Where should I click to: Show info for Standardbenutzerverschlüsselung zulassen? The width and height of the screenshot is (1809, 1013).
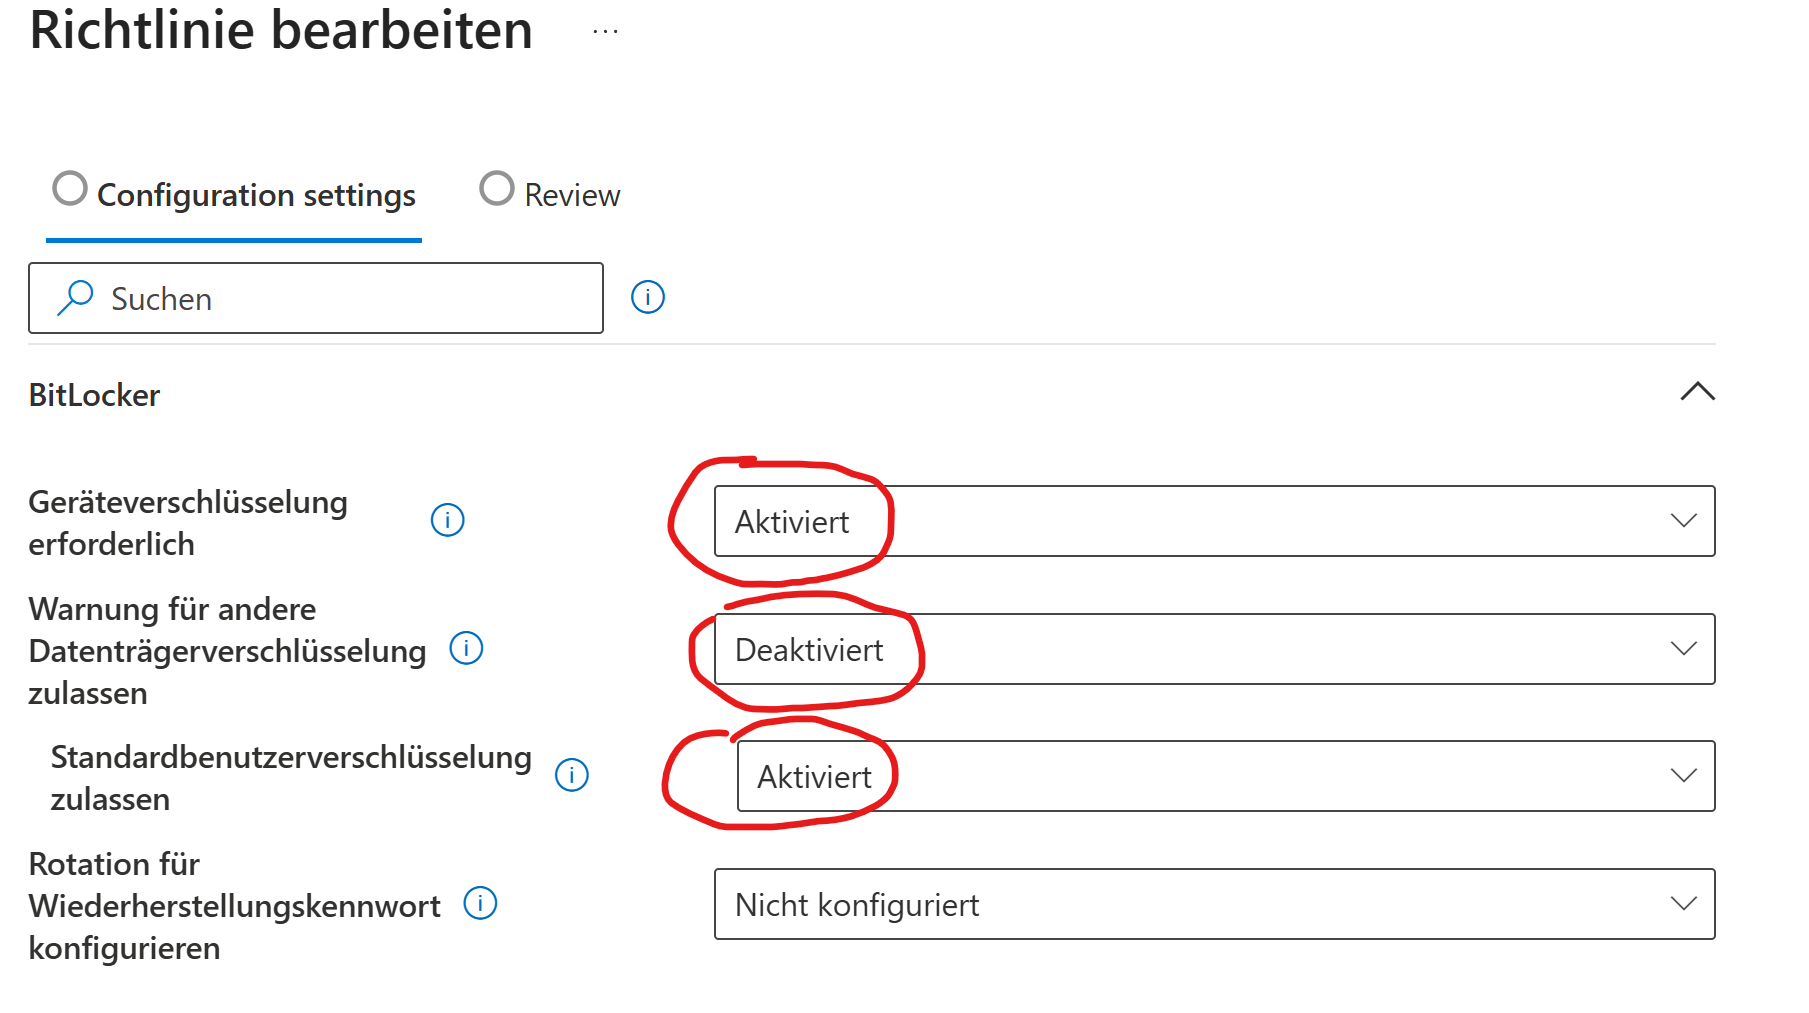click(x=572, y=775)
